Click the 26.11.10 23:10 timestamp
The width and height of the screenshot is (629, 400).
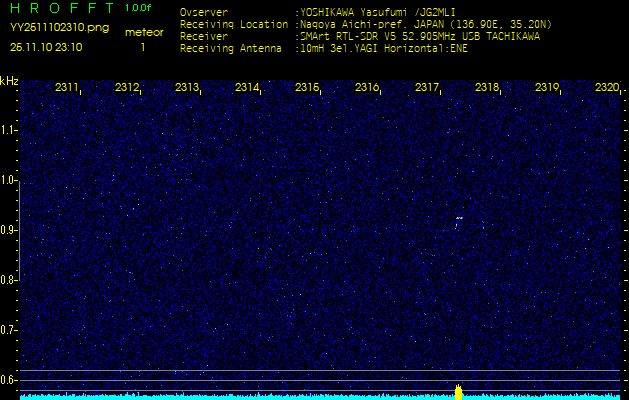(x=45, y=47)
